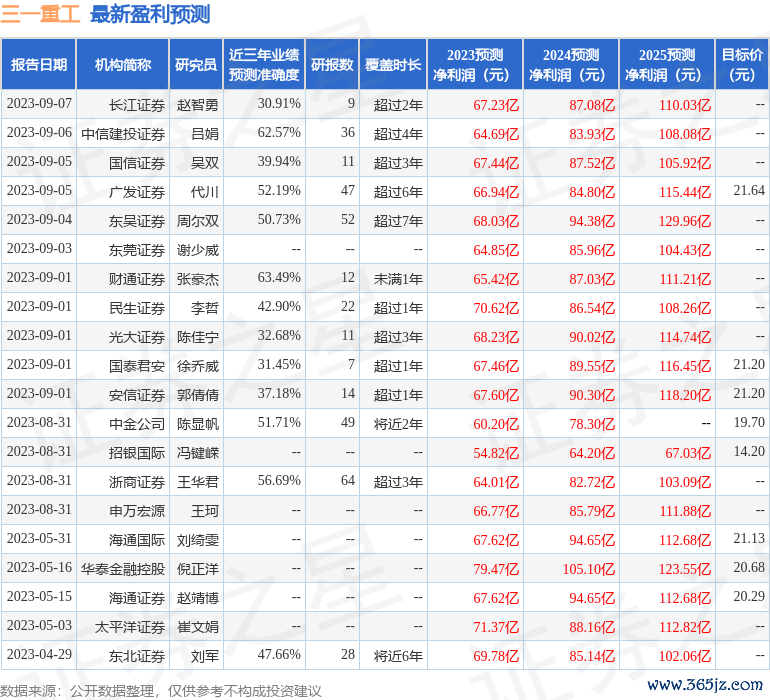Select accuracy value 47.66%

click(x=279, y=654)
